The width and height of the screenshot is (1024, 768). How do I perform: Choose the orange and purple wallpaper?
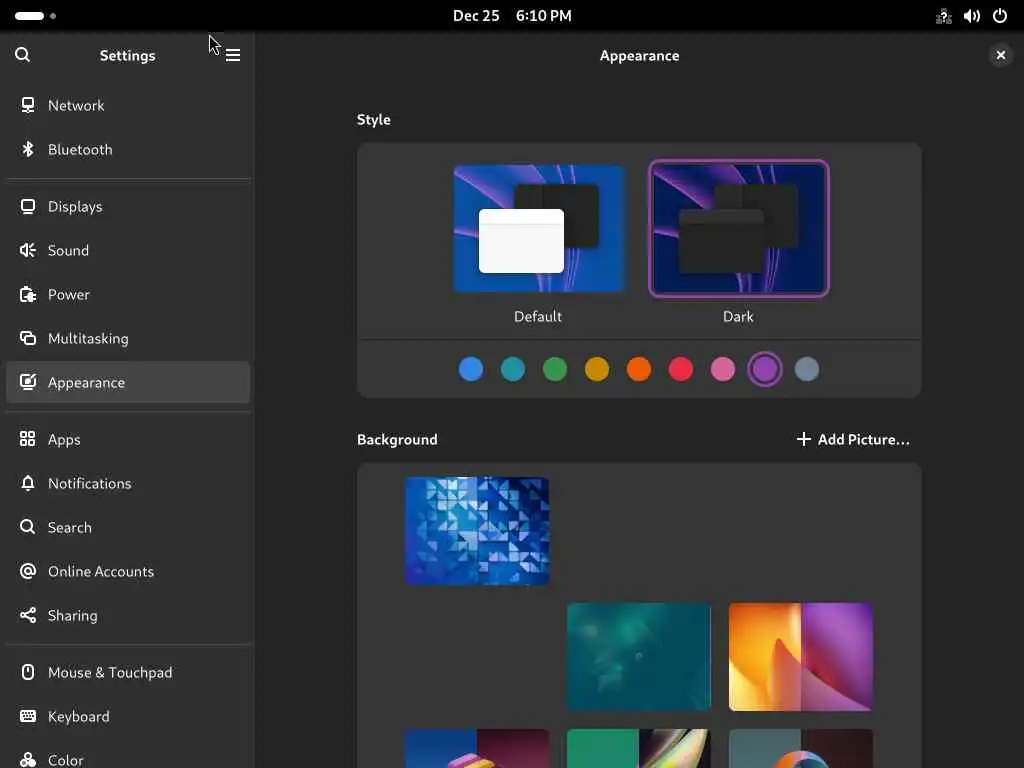(801, 657)
